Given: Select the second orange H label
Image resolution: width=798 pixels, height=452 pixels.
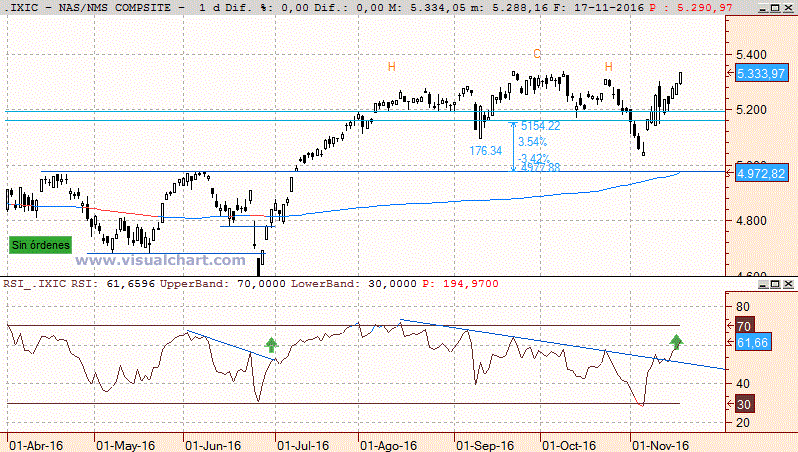Looking at the screenshot, I should click(609, 67).
